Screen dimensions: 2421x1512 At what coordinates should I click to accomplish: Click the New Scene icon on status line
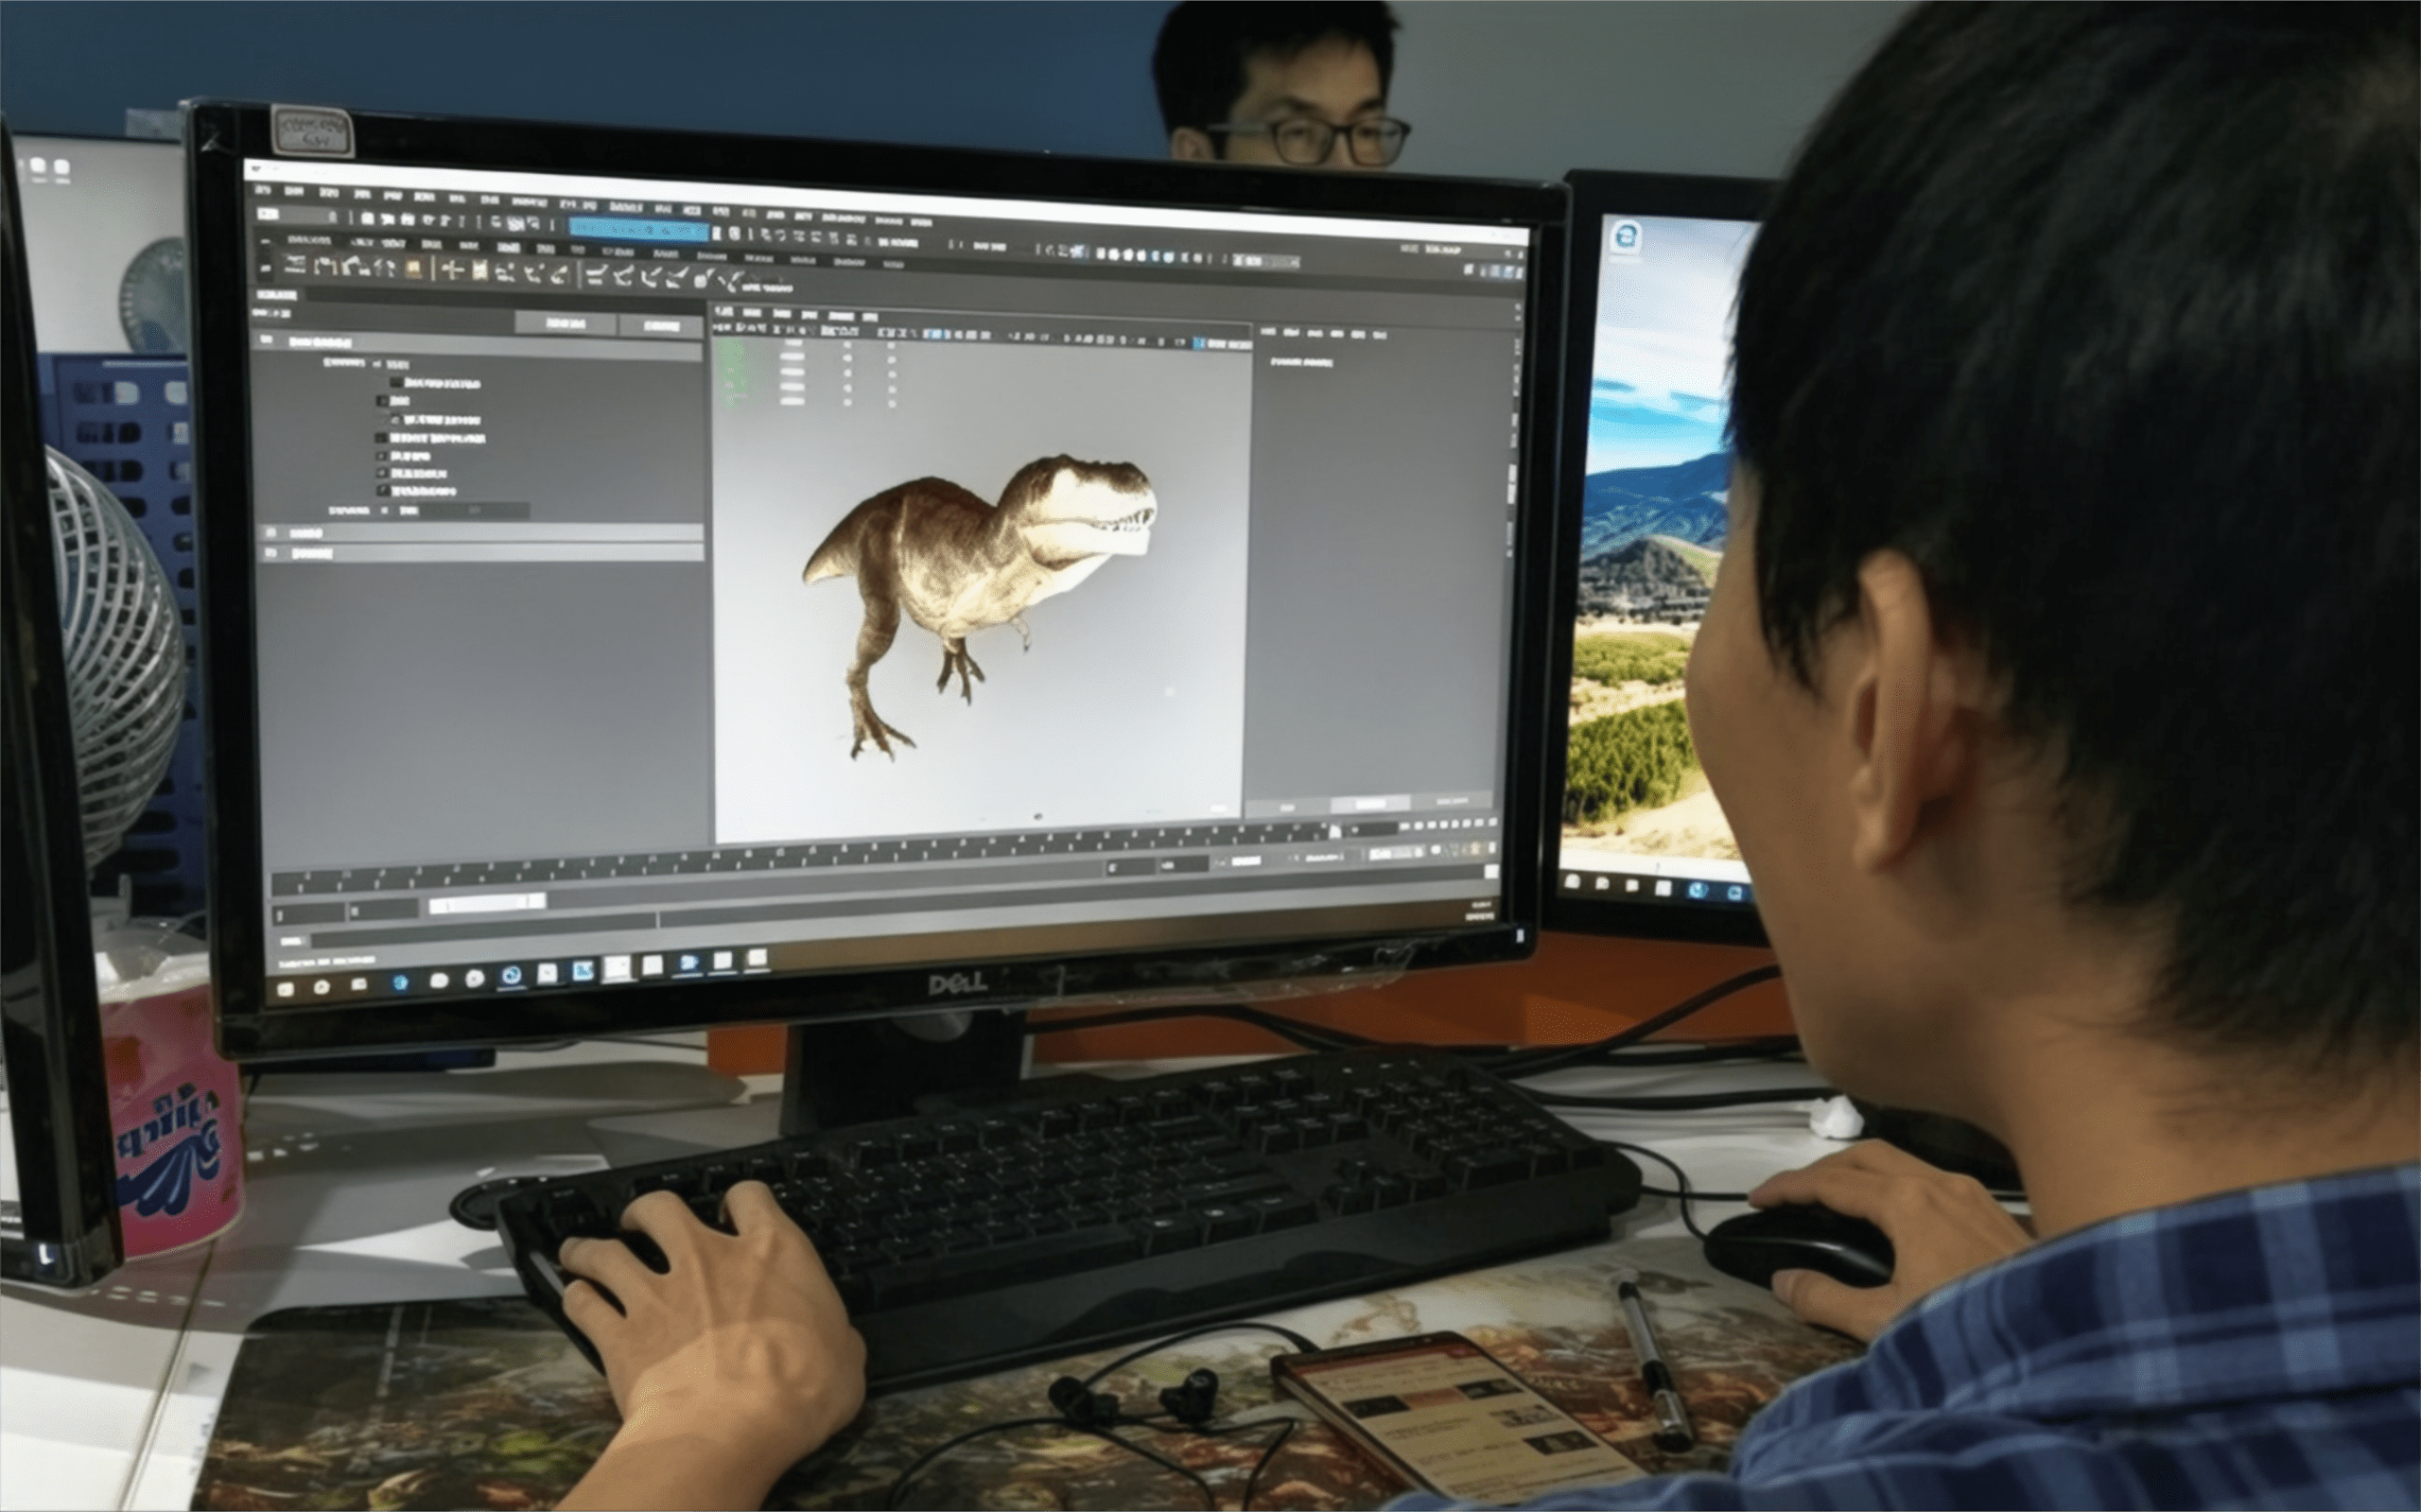point(368,219)
